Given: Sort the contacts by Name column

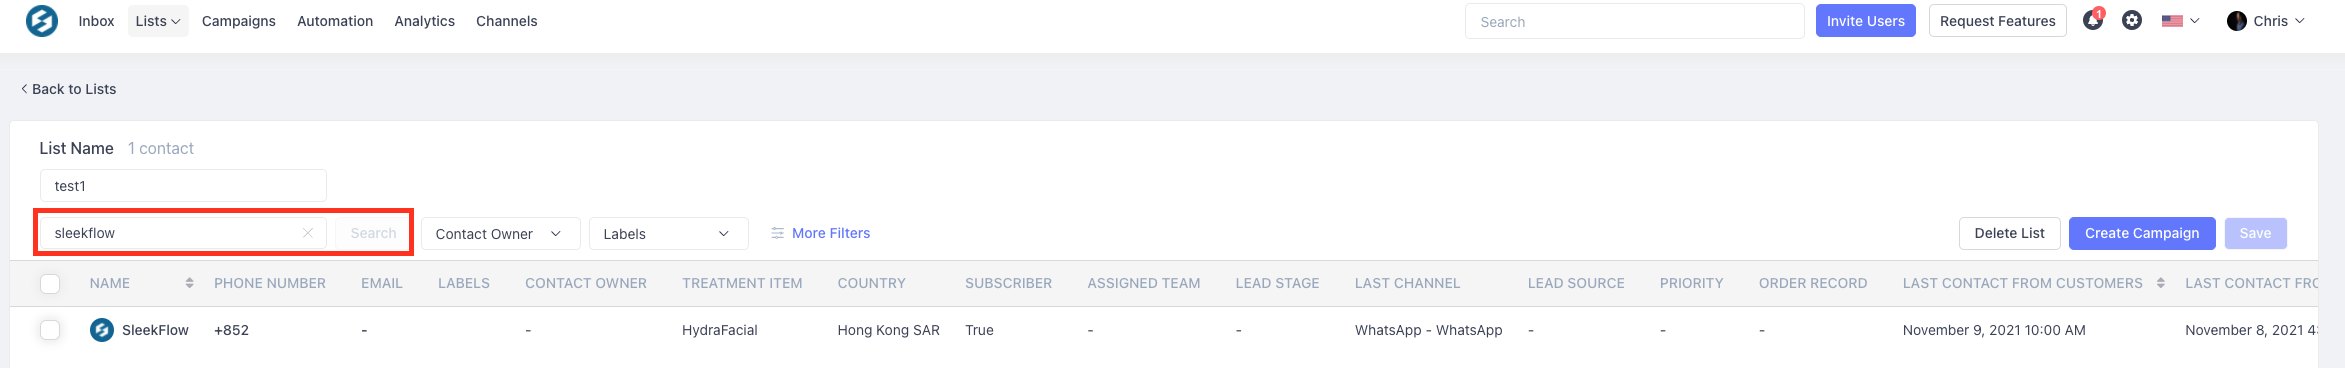Looking at the screenshot, I should (x=189, y=283).
